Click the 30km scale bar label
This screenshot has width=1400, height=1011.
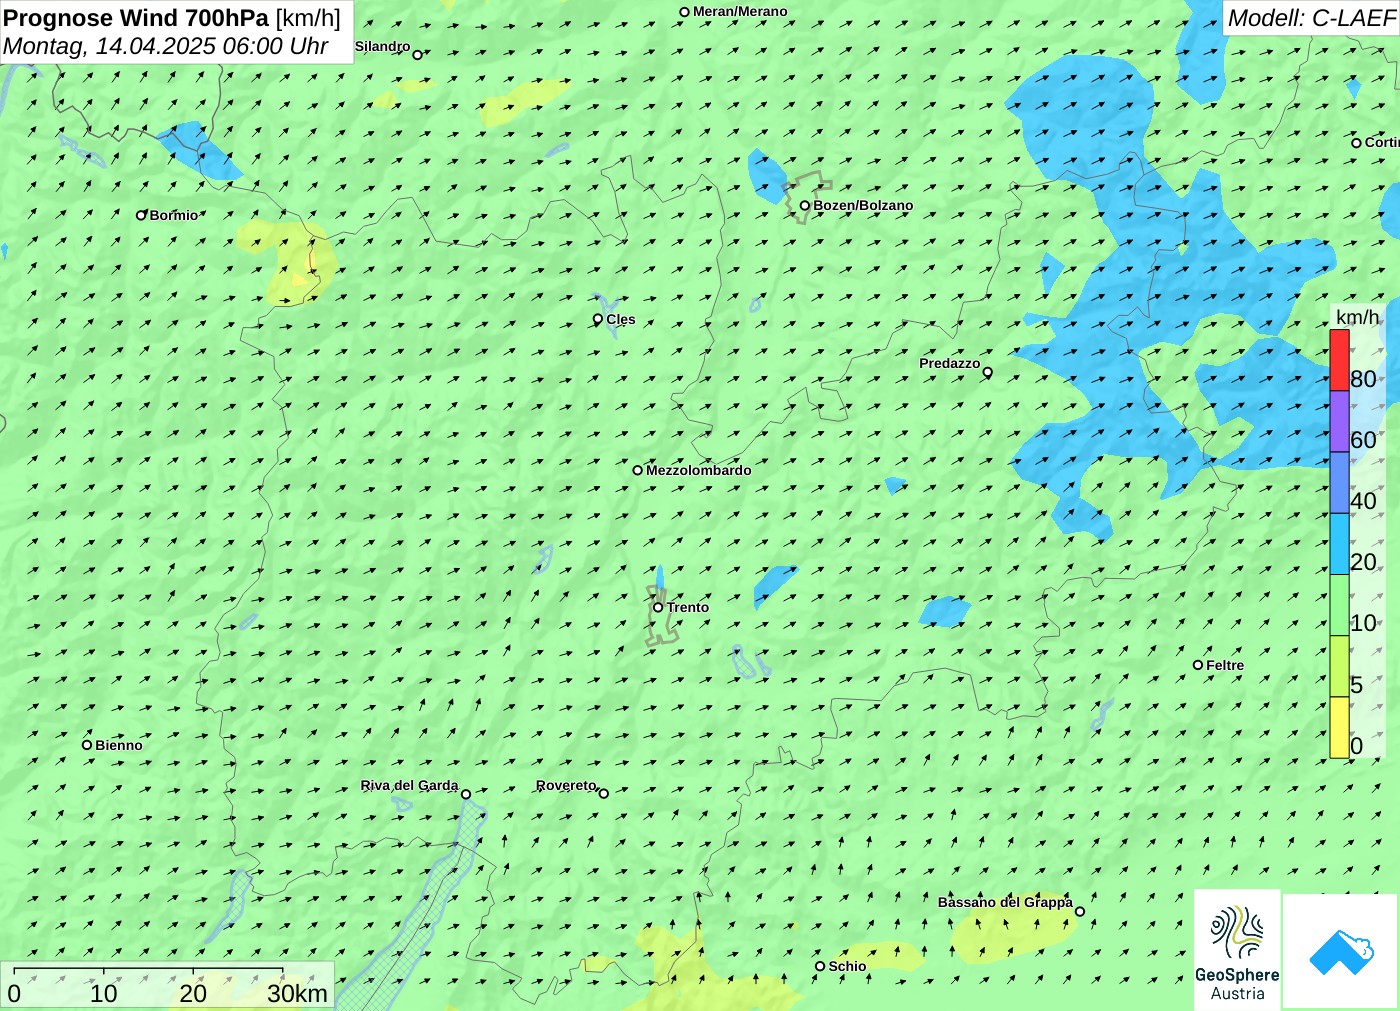click(297, 993)
